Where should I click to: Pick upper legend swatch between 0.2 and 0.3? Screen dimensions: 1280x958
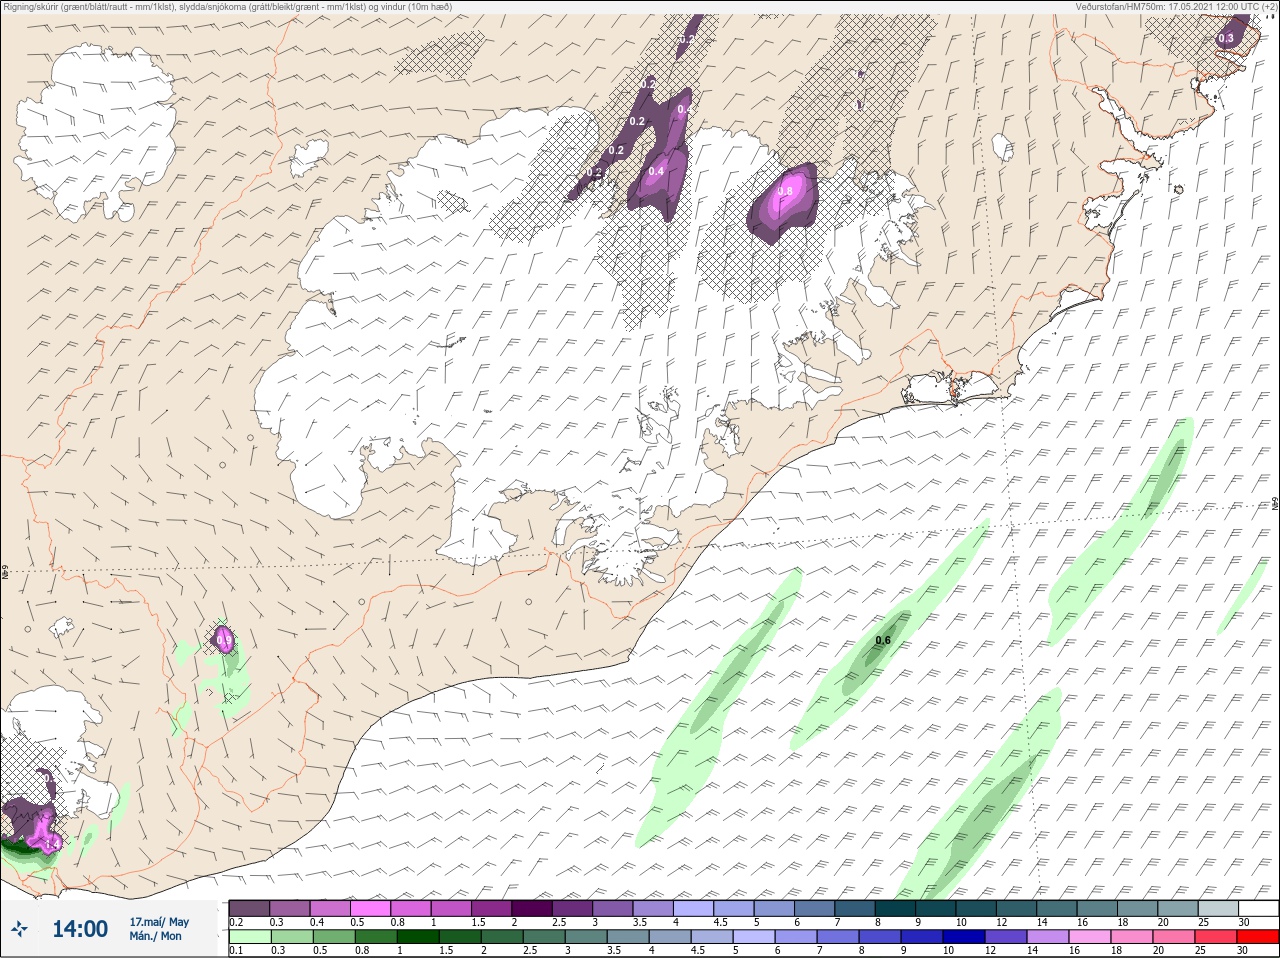click(x=249, y=908)
